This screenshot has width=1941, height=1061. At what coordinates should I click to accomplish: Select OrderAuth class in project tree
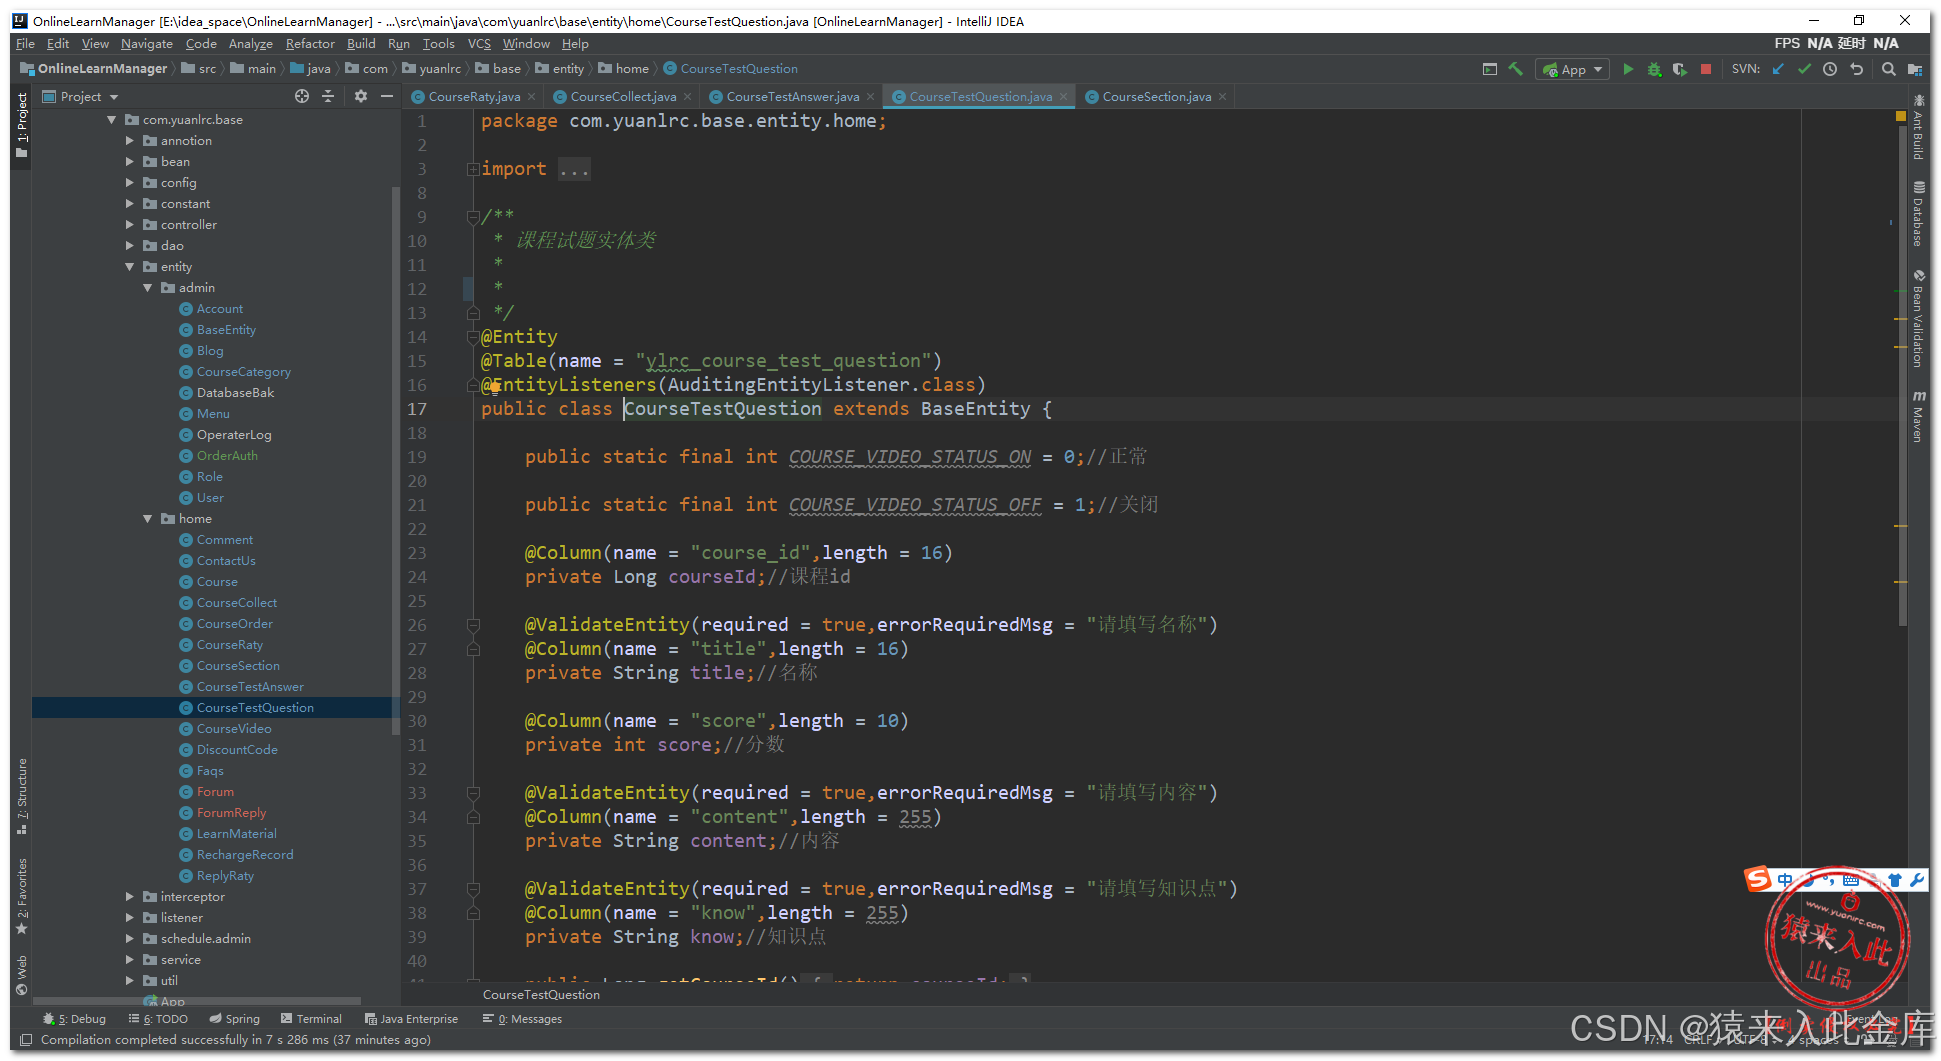pyautogui.click(x=227, y=456)
